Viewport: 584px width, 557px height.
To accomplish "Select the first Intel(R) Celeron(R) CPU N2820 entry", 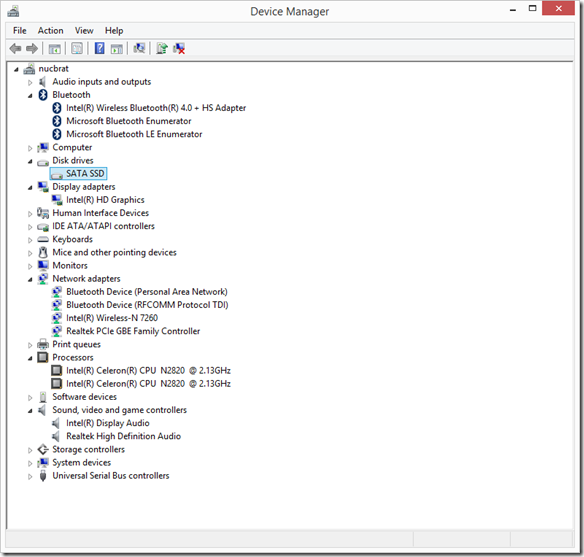I will (148, 370).
